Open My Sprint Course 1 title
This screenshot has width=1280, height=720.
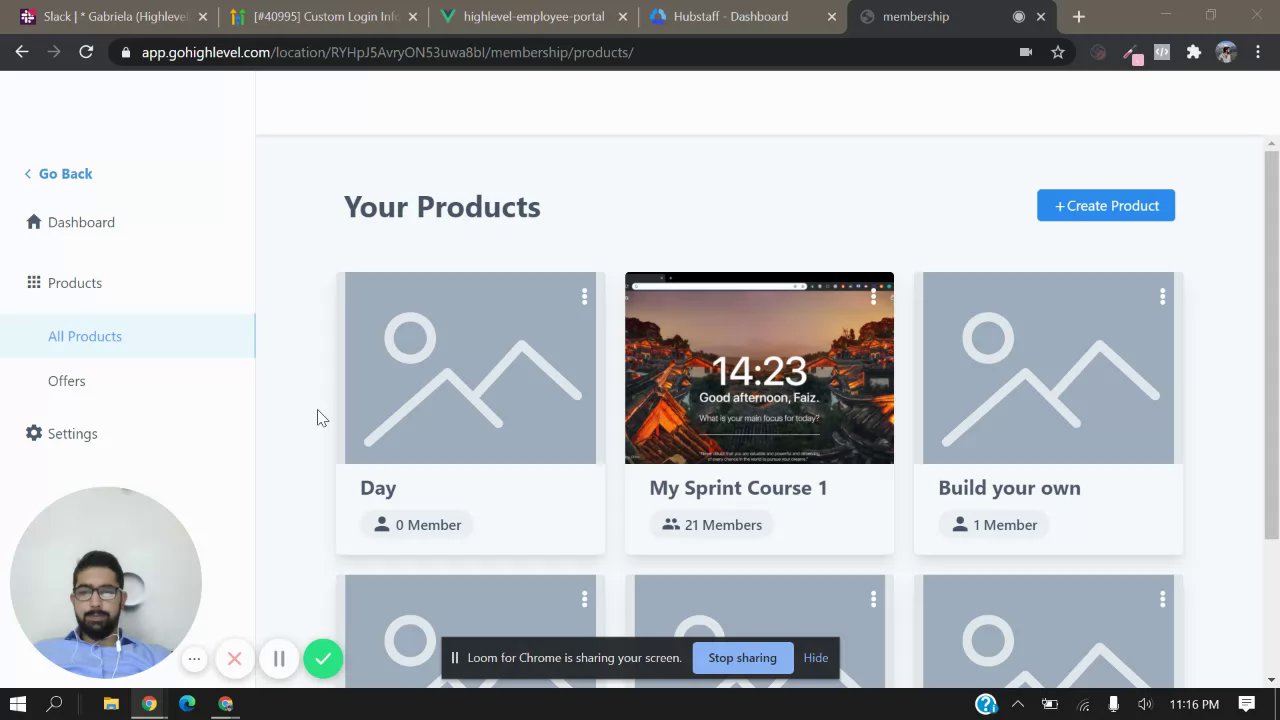(x=738, y=488)
